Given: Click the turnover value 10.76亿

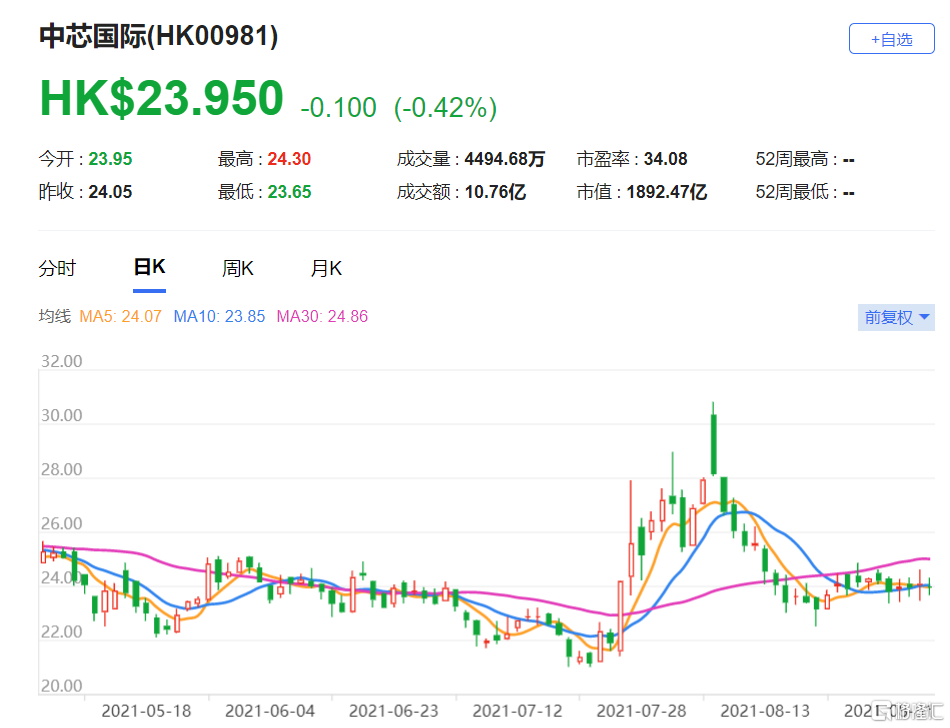Looking at the screenshot, I should [495, 192].
